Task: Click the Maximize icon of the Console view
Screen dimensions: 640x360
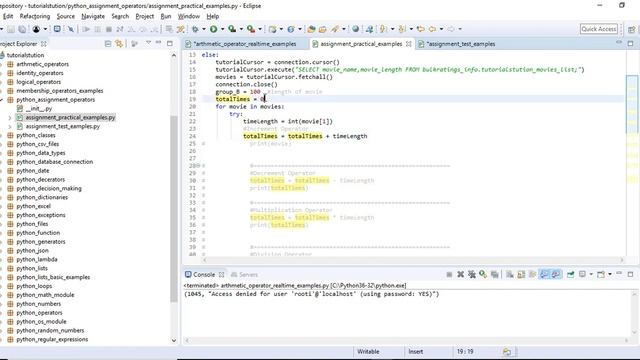Action: (x=630, y=274)
